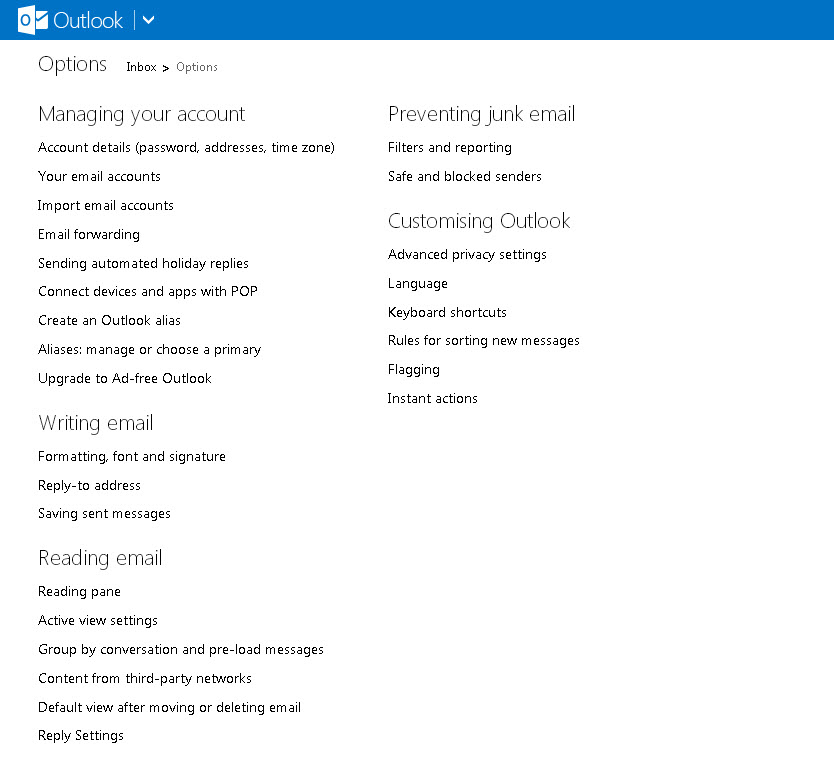This screenshot has width=834, height=781.
Task: Open Account details settings
Action: coord(186,147)
